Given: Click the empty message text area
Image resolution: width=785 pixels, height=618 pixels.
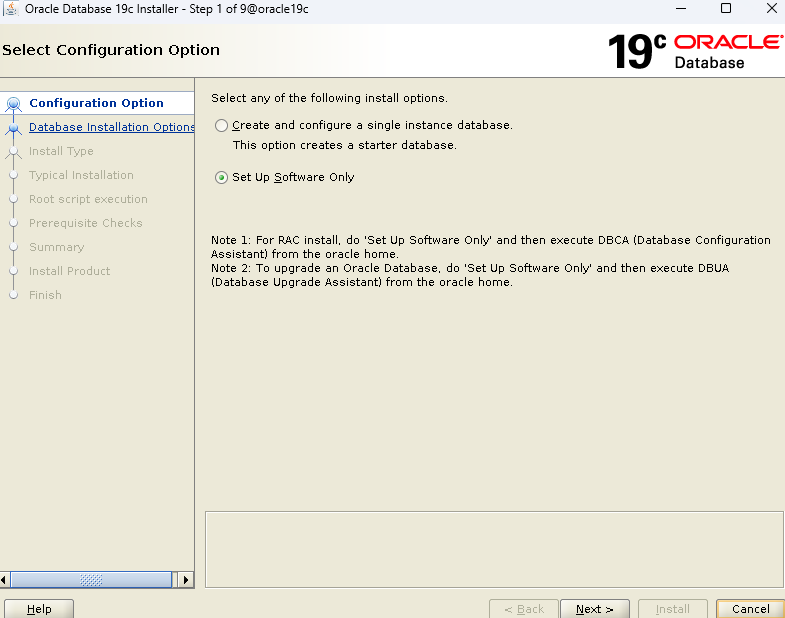Looking at the screenshot, I should tap(494, 549).
